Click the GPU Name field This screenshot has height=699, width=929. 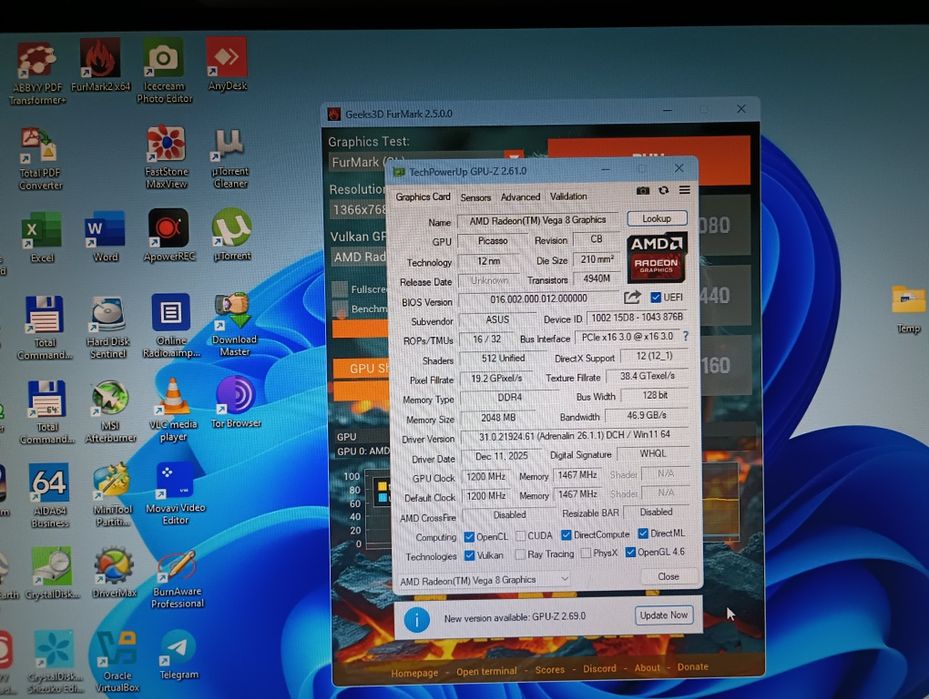pos(538,220)
